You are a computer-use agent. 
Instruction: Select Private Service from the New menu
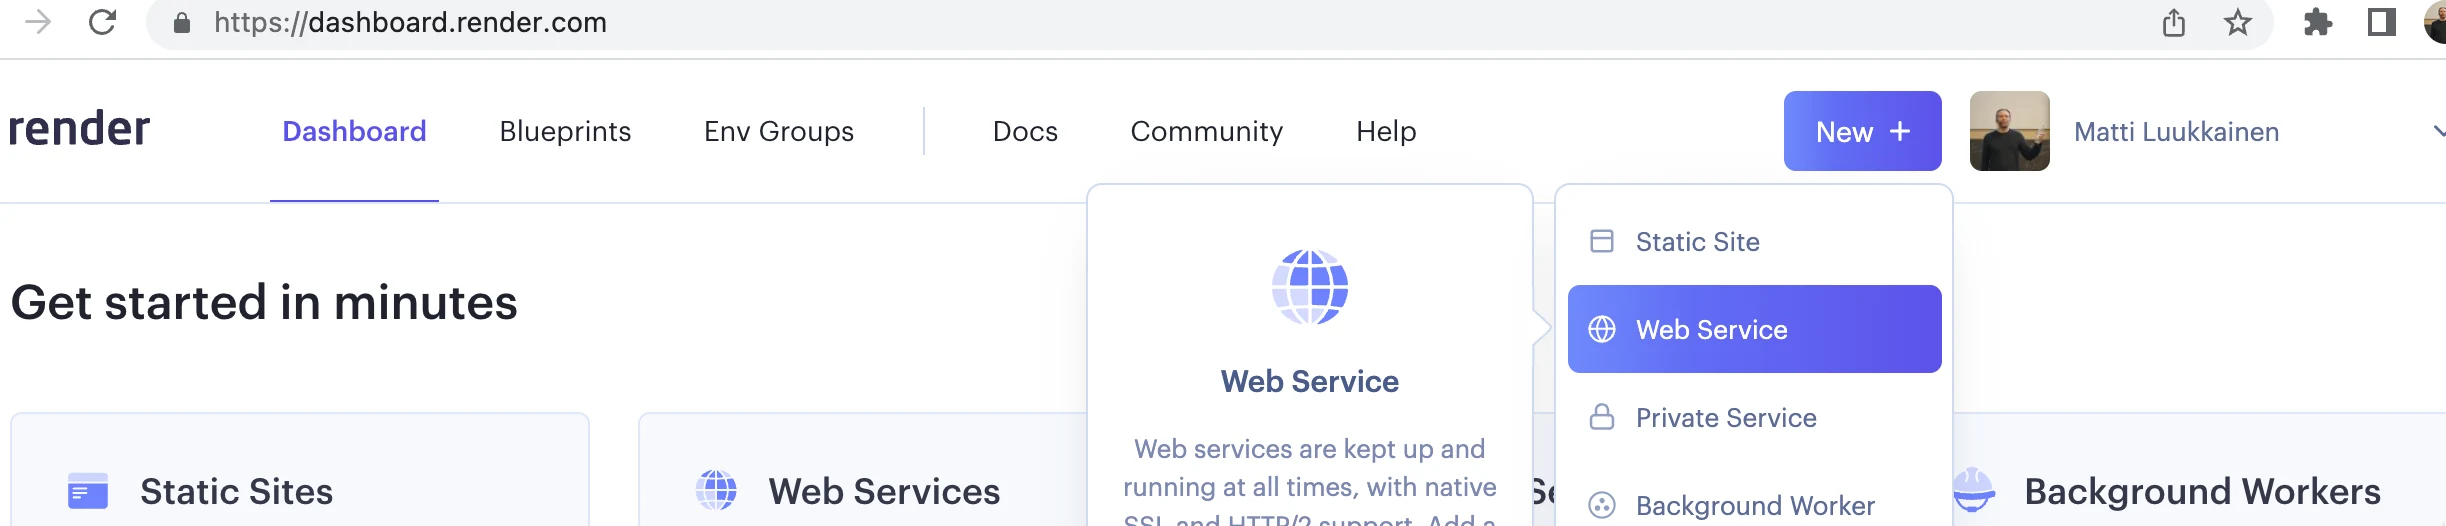(x=1755, y=417)
